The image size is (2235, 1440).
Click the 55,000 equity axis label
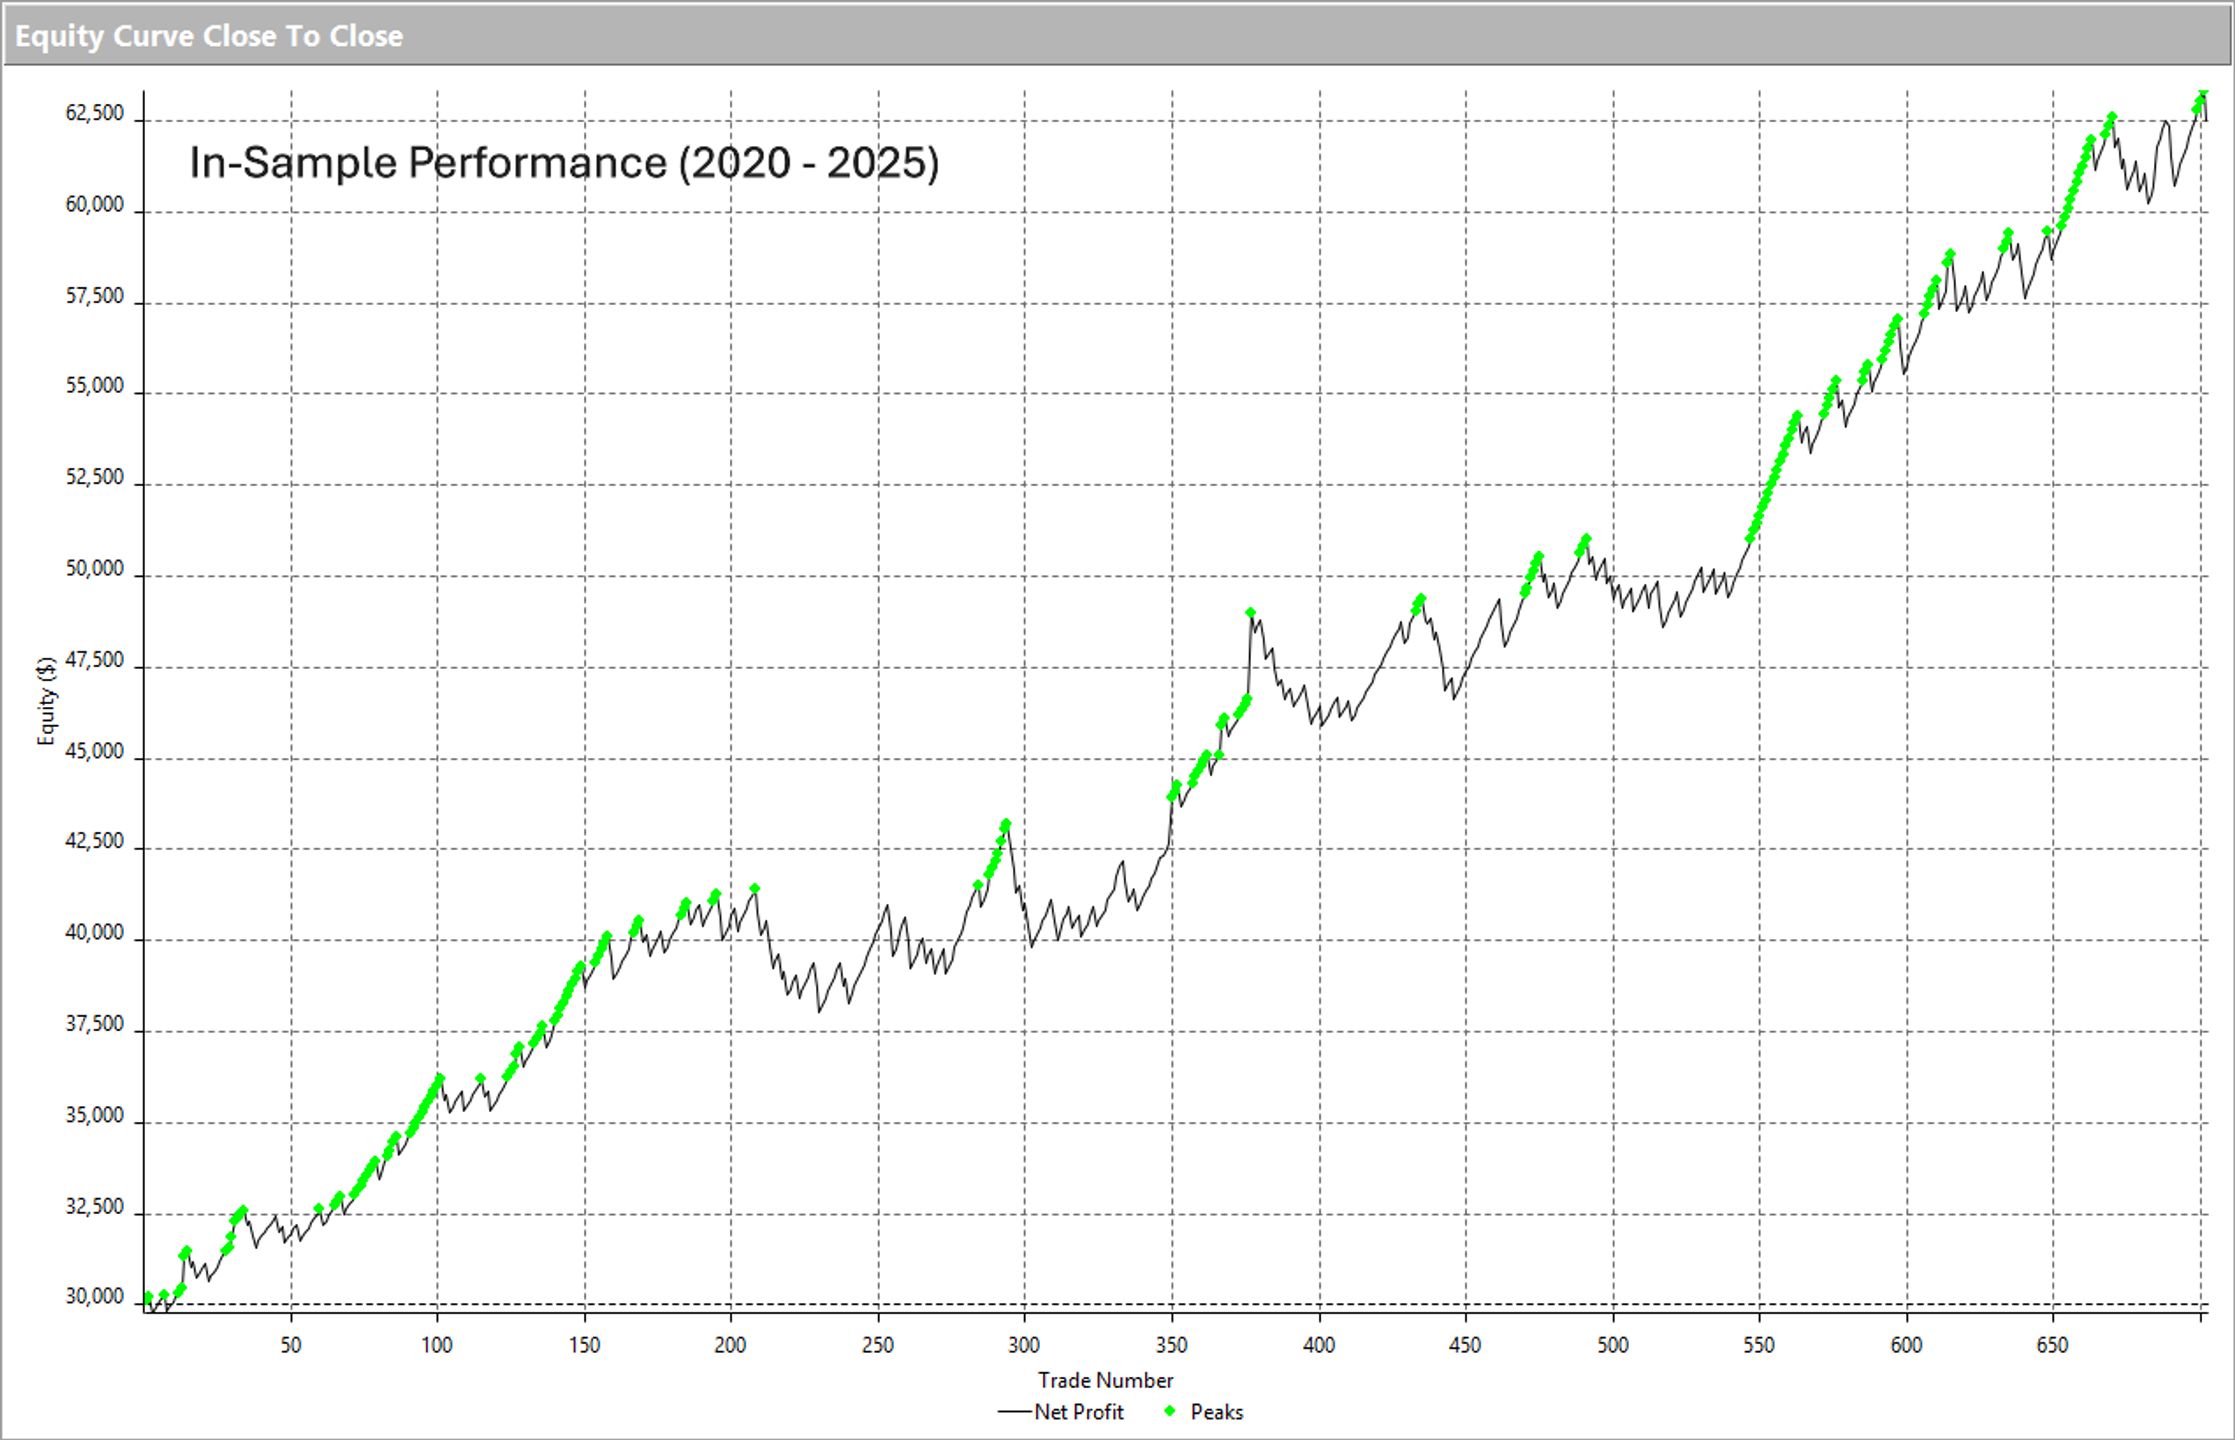tap(95, 386)
